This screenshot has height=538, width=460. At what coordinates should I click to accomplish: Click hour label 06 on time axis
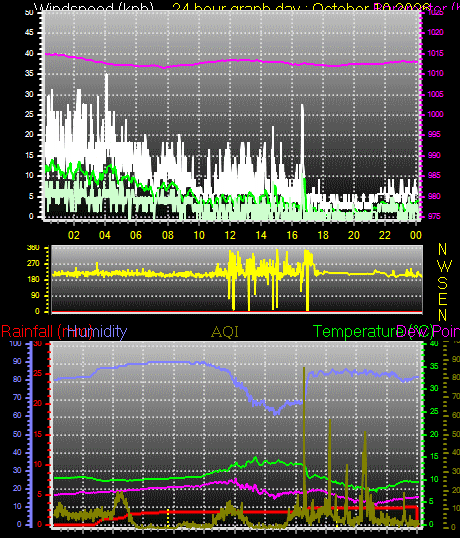click(x=136, y=235)
